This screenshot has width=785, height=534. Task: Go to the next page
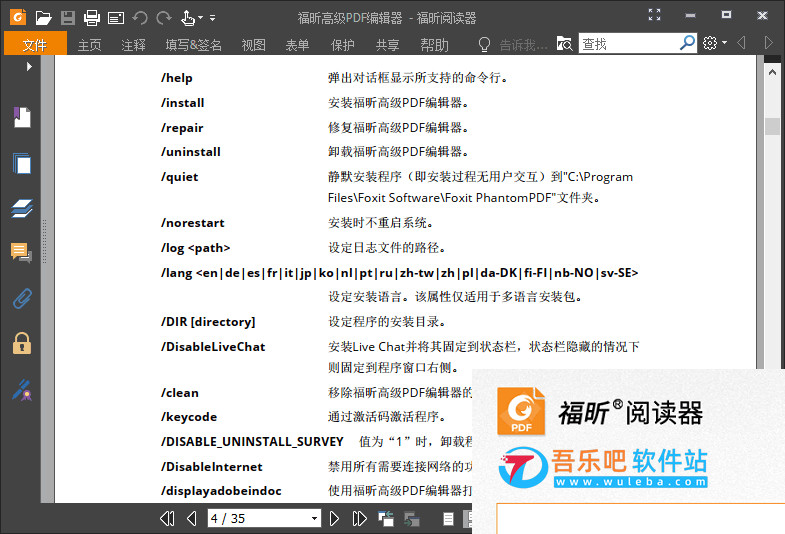(x=334, y=518)
